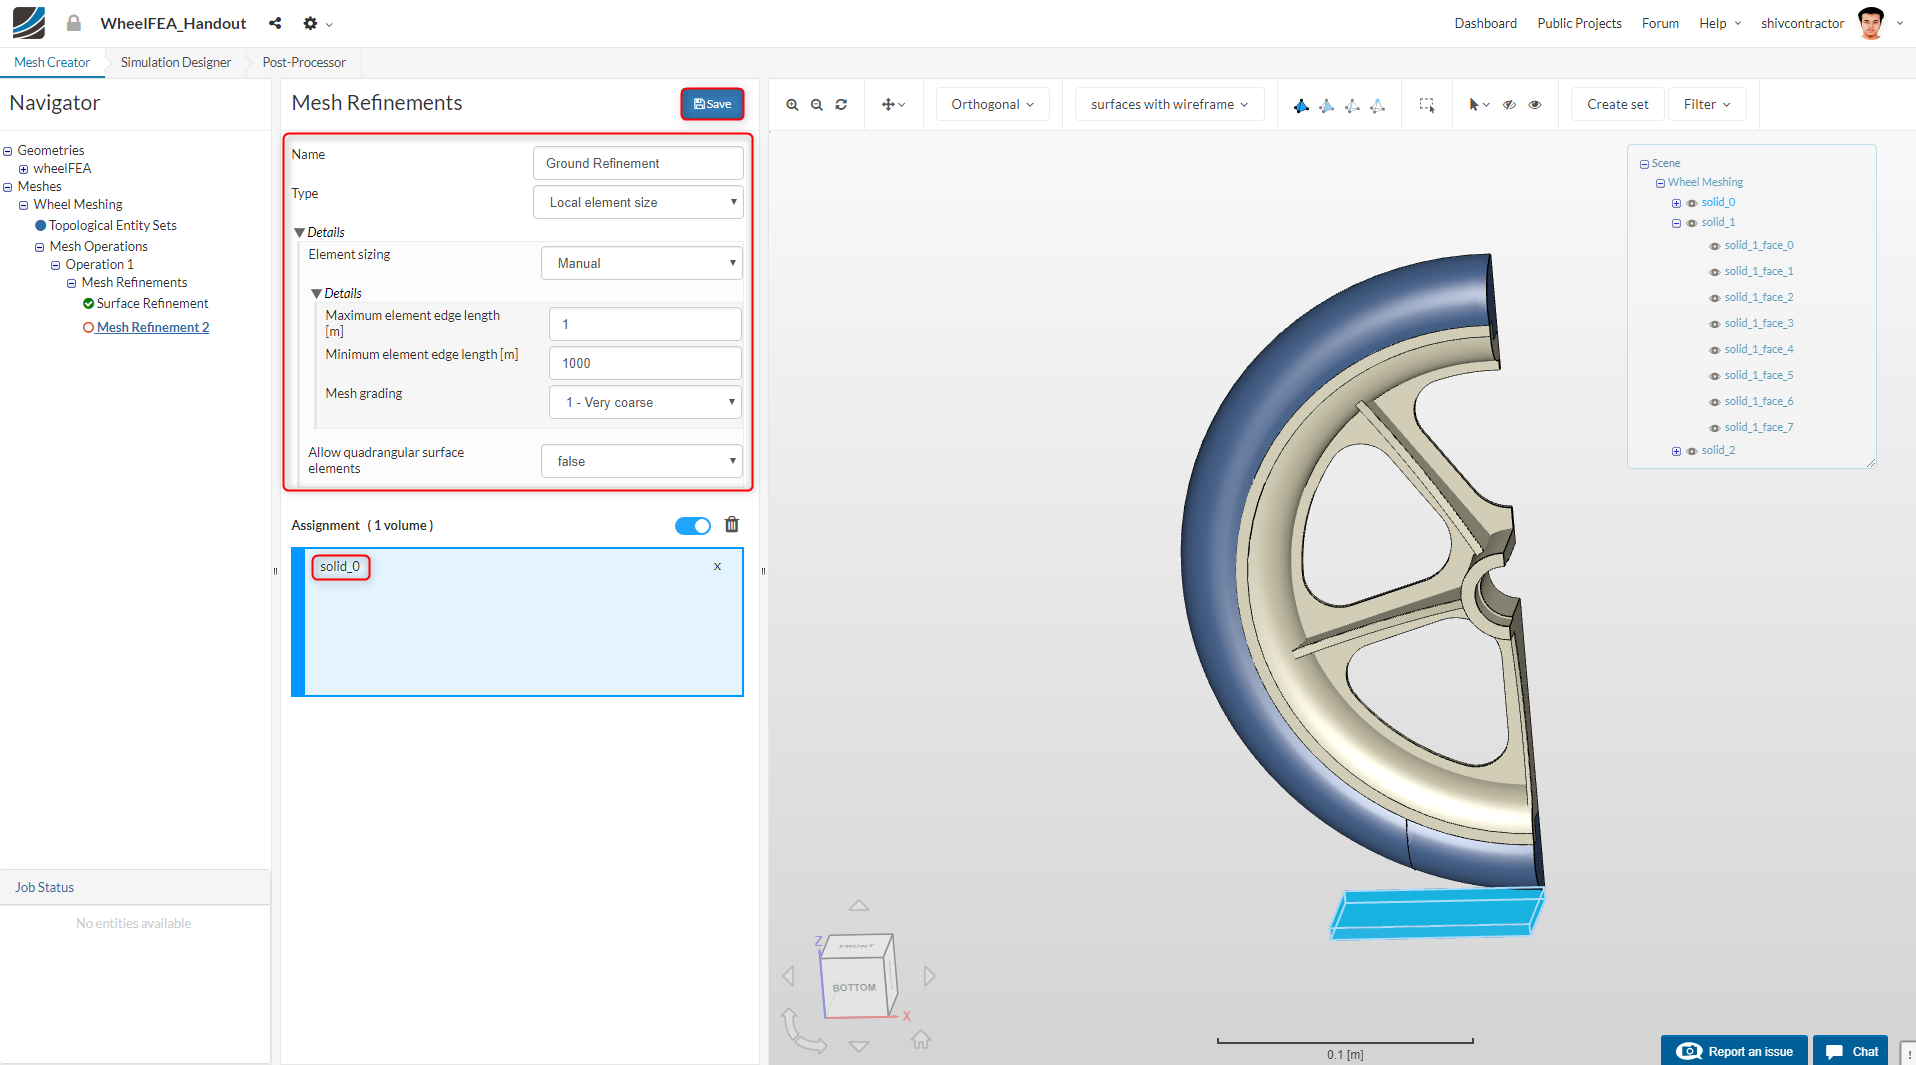The image size is (1916, 1065).
Task: Hide solid_1_face_3 using its eye icon
Action: point(1714,324)
